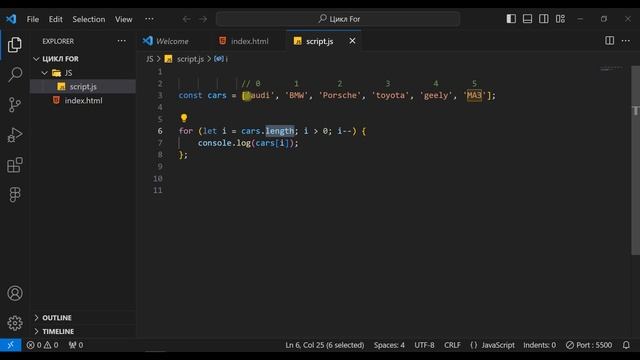
Task: Open the Edit menu
Action: pyautogui.click(x=56, y=19)
